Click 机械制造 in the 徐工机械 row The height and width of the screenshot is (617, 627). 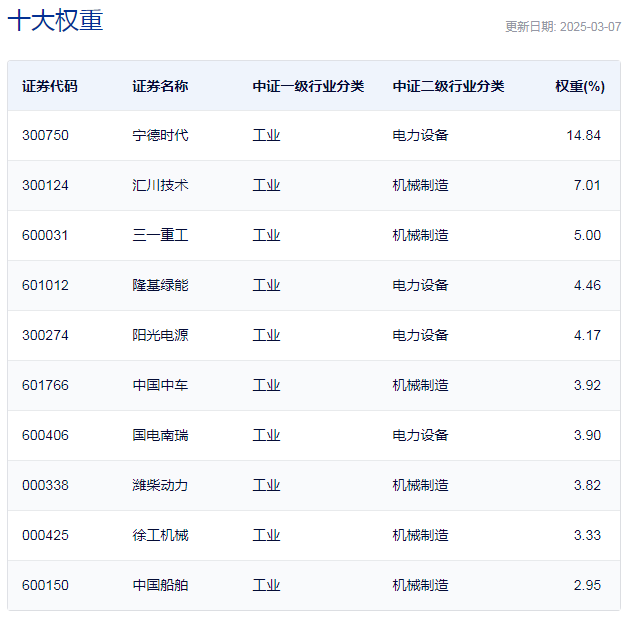pos(420,535)
